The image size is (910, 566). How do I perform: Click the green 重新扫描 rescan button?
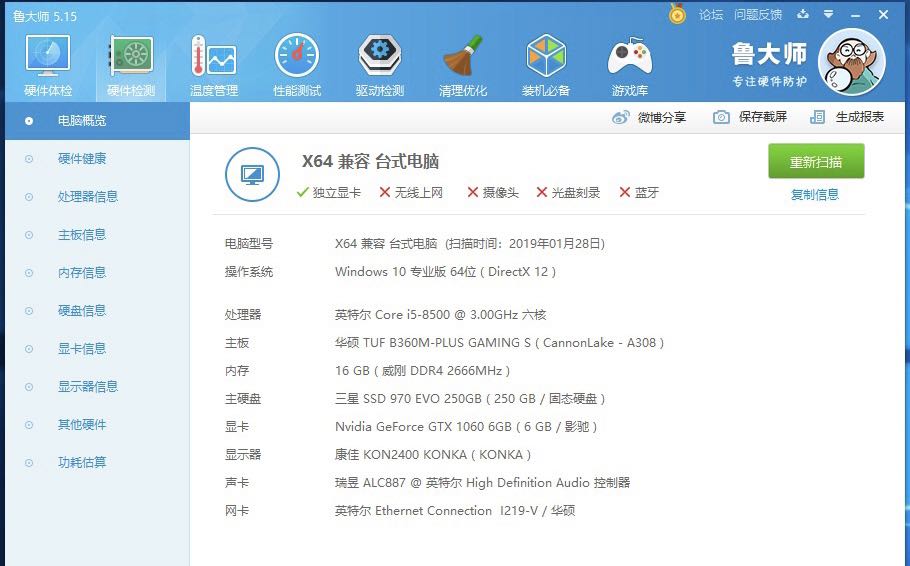[816, 161]
